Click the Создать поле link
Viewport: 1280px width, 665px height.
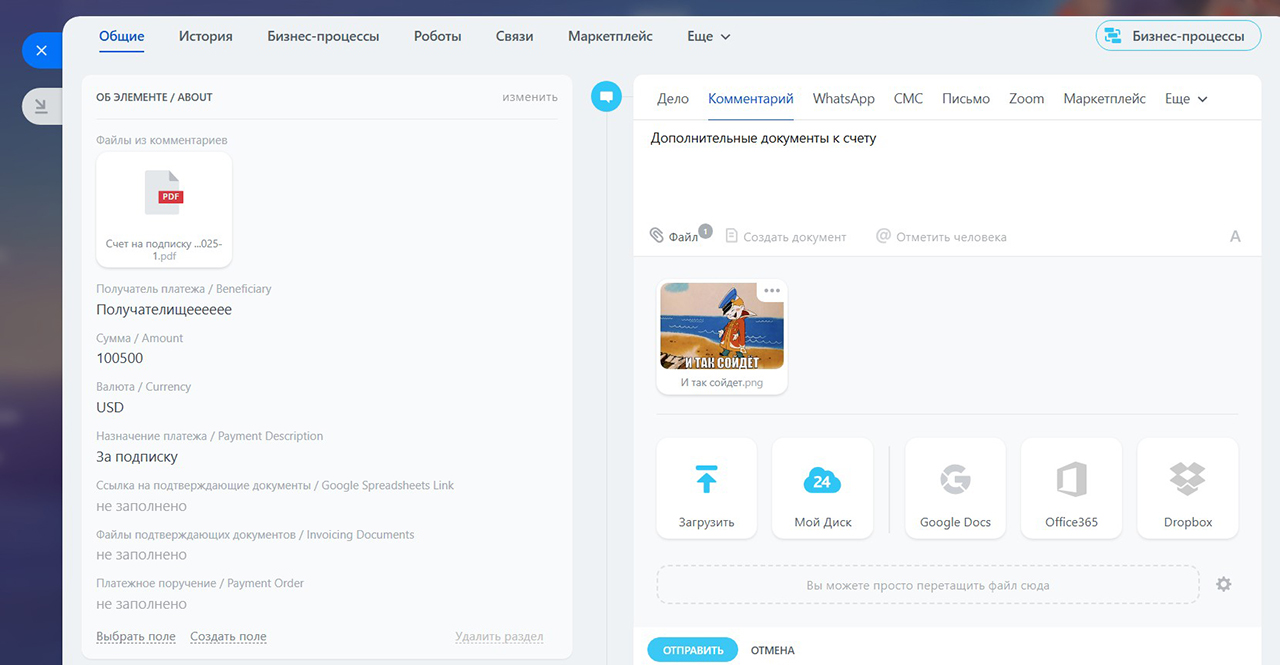(x=228, y=637)
